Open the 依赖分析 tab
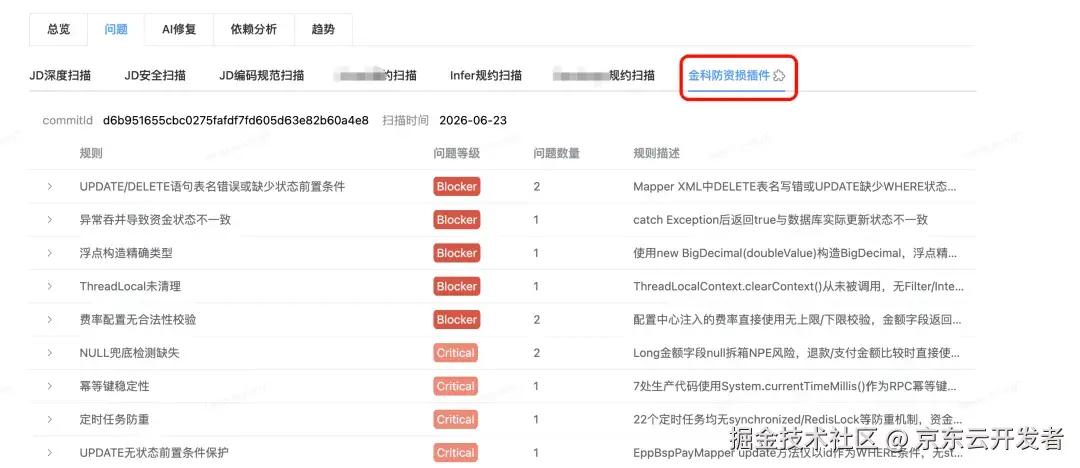Screen dimensions: 1080x468 (254, 30)
